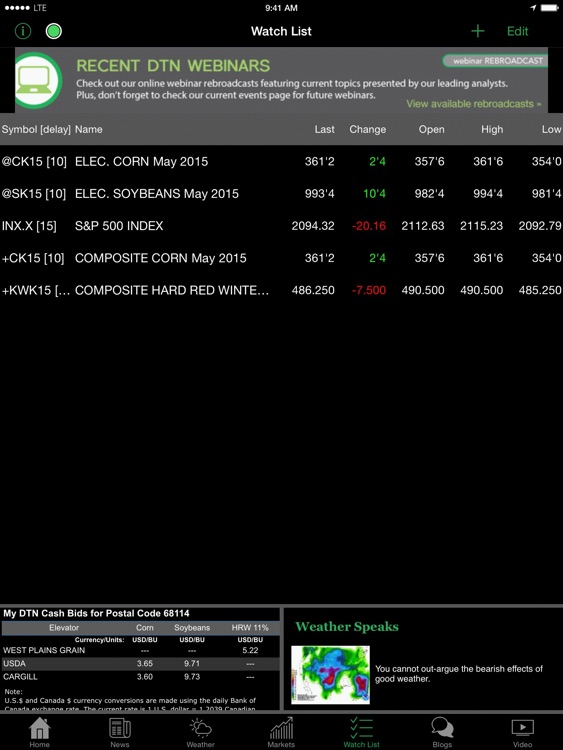Select the 993'4 last price of soybeans
This screenshot has width=563, height=750.
tap(320, 193)
